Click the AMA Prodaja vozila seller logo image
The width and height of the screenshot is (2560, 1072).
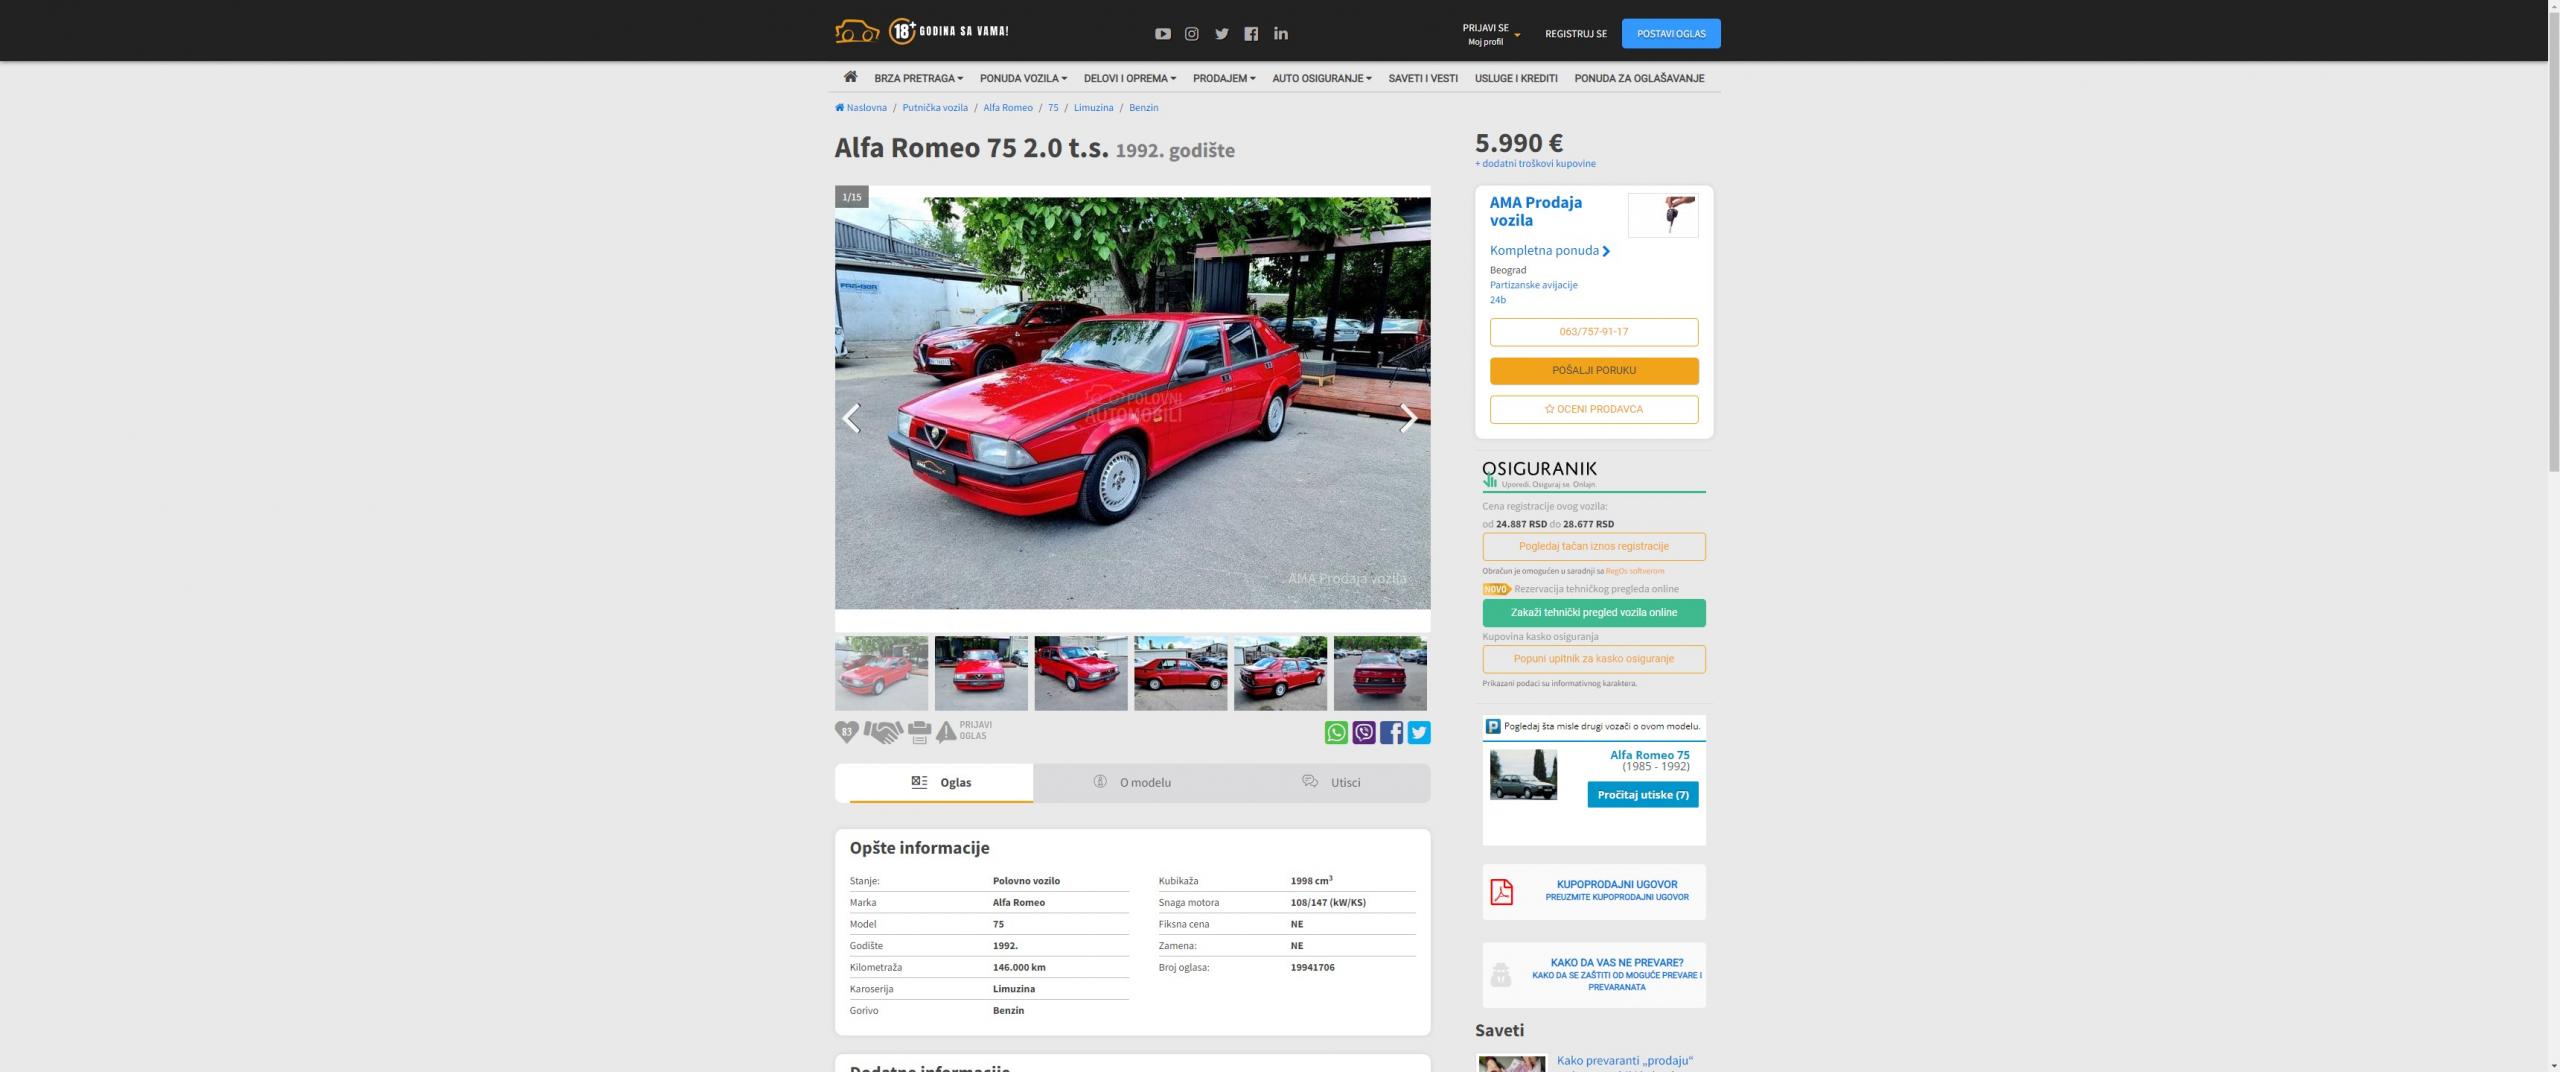1663,215
